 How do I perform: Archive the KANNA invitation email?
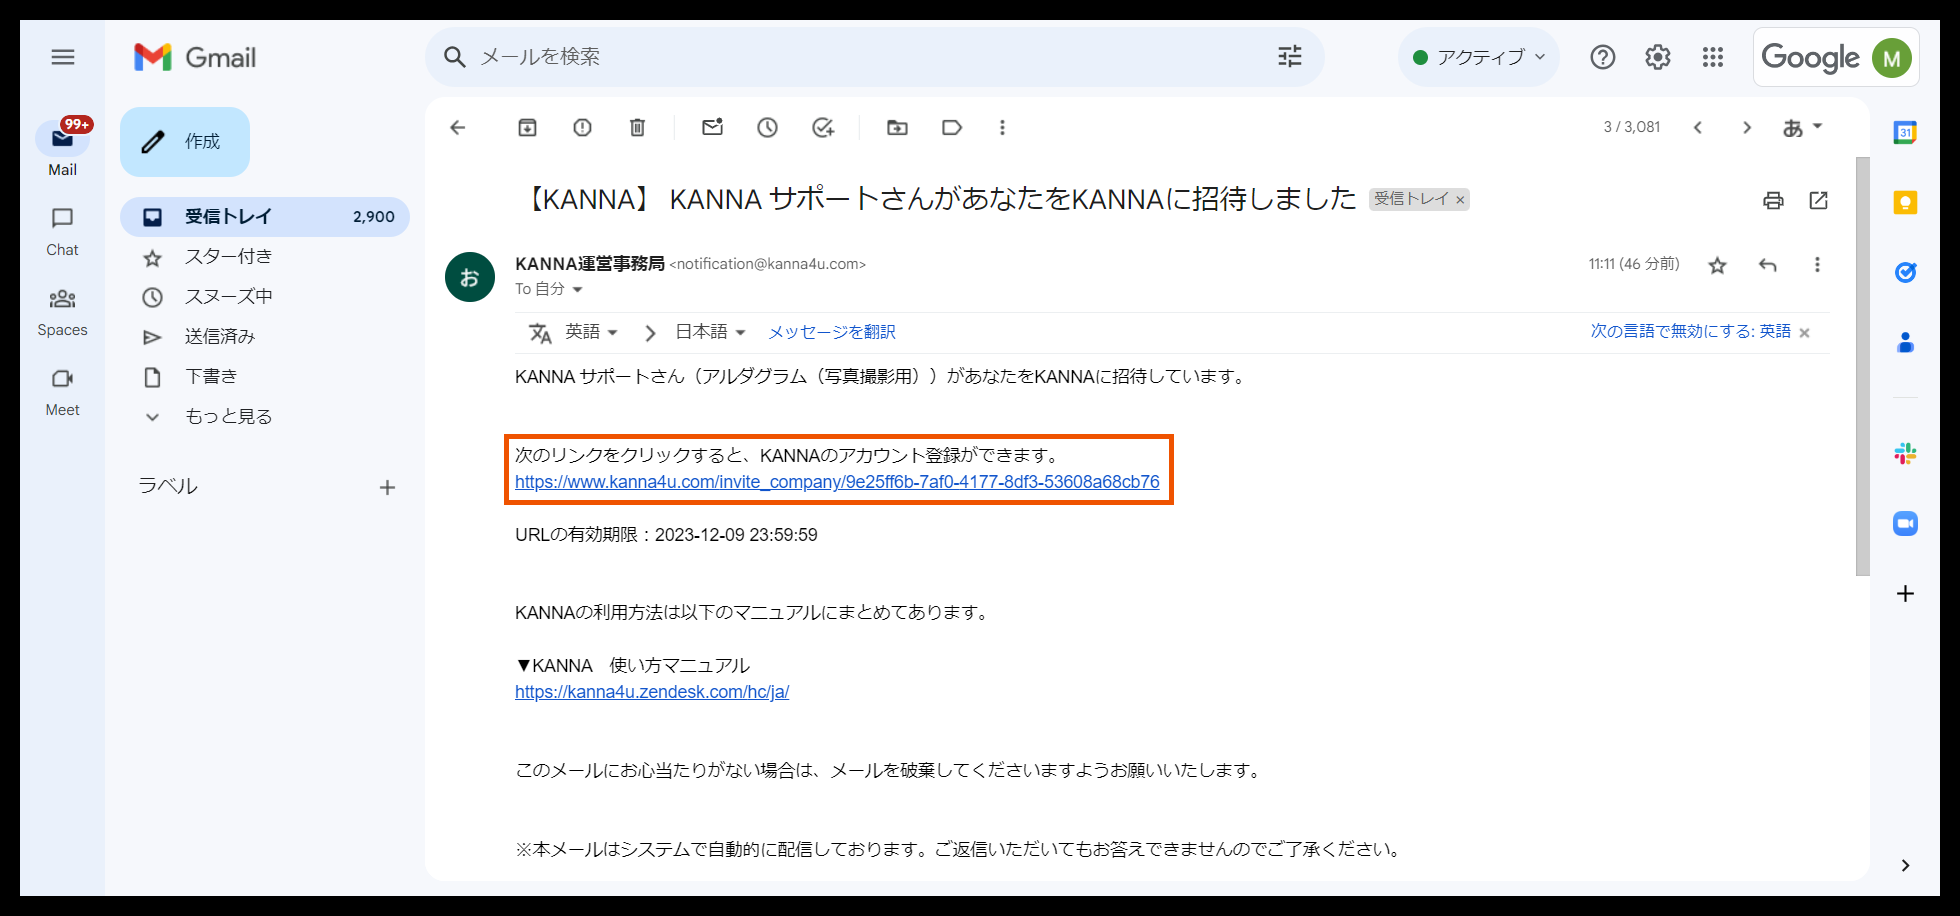(527, 127)
